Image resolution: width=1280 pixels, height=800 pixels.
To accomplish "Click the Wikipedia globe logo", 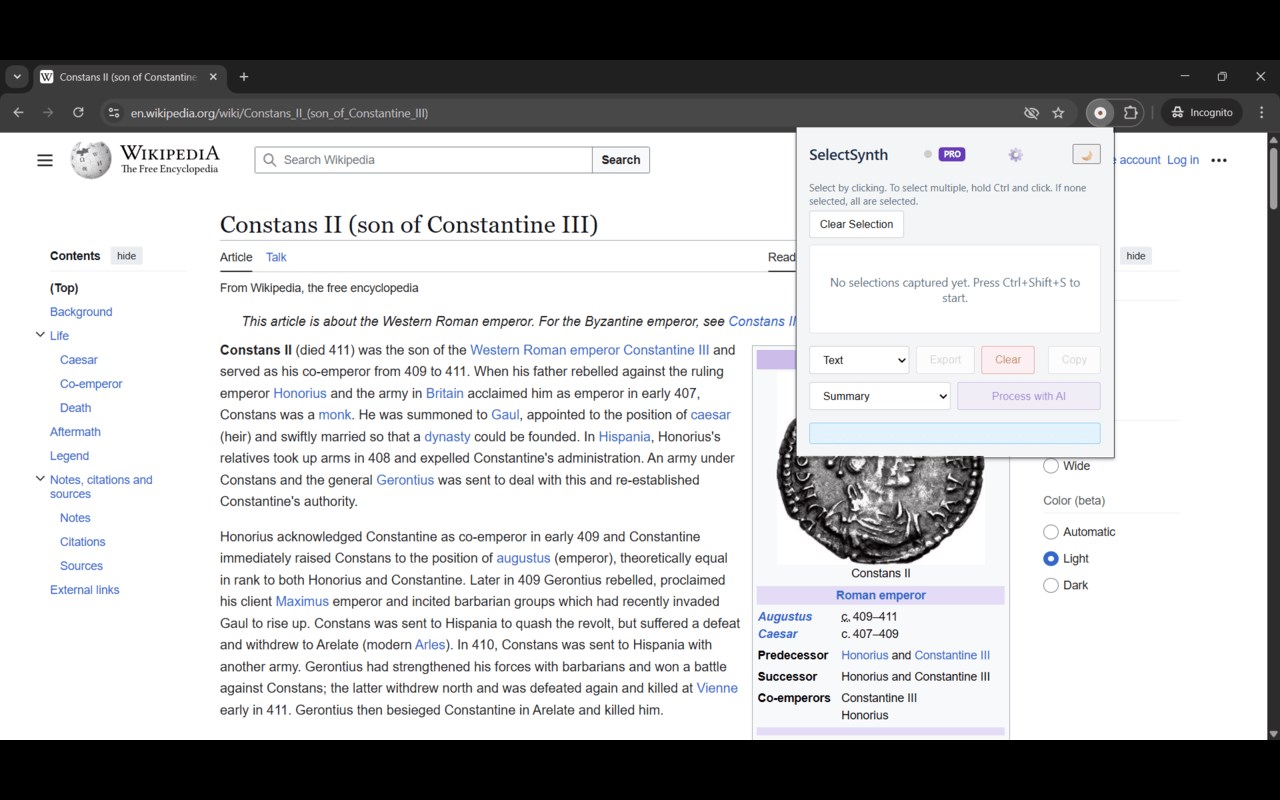I will coord(91,160).
